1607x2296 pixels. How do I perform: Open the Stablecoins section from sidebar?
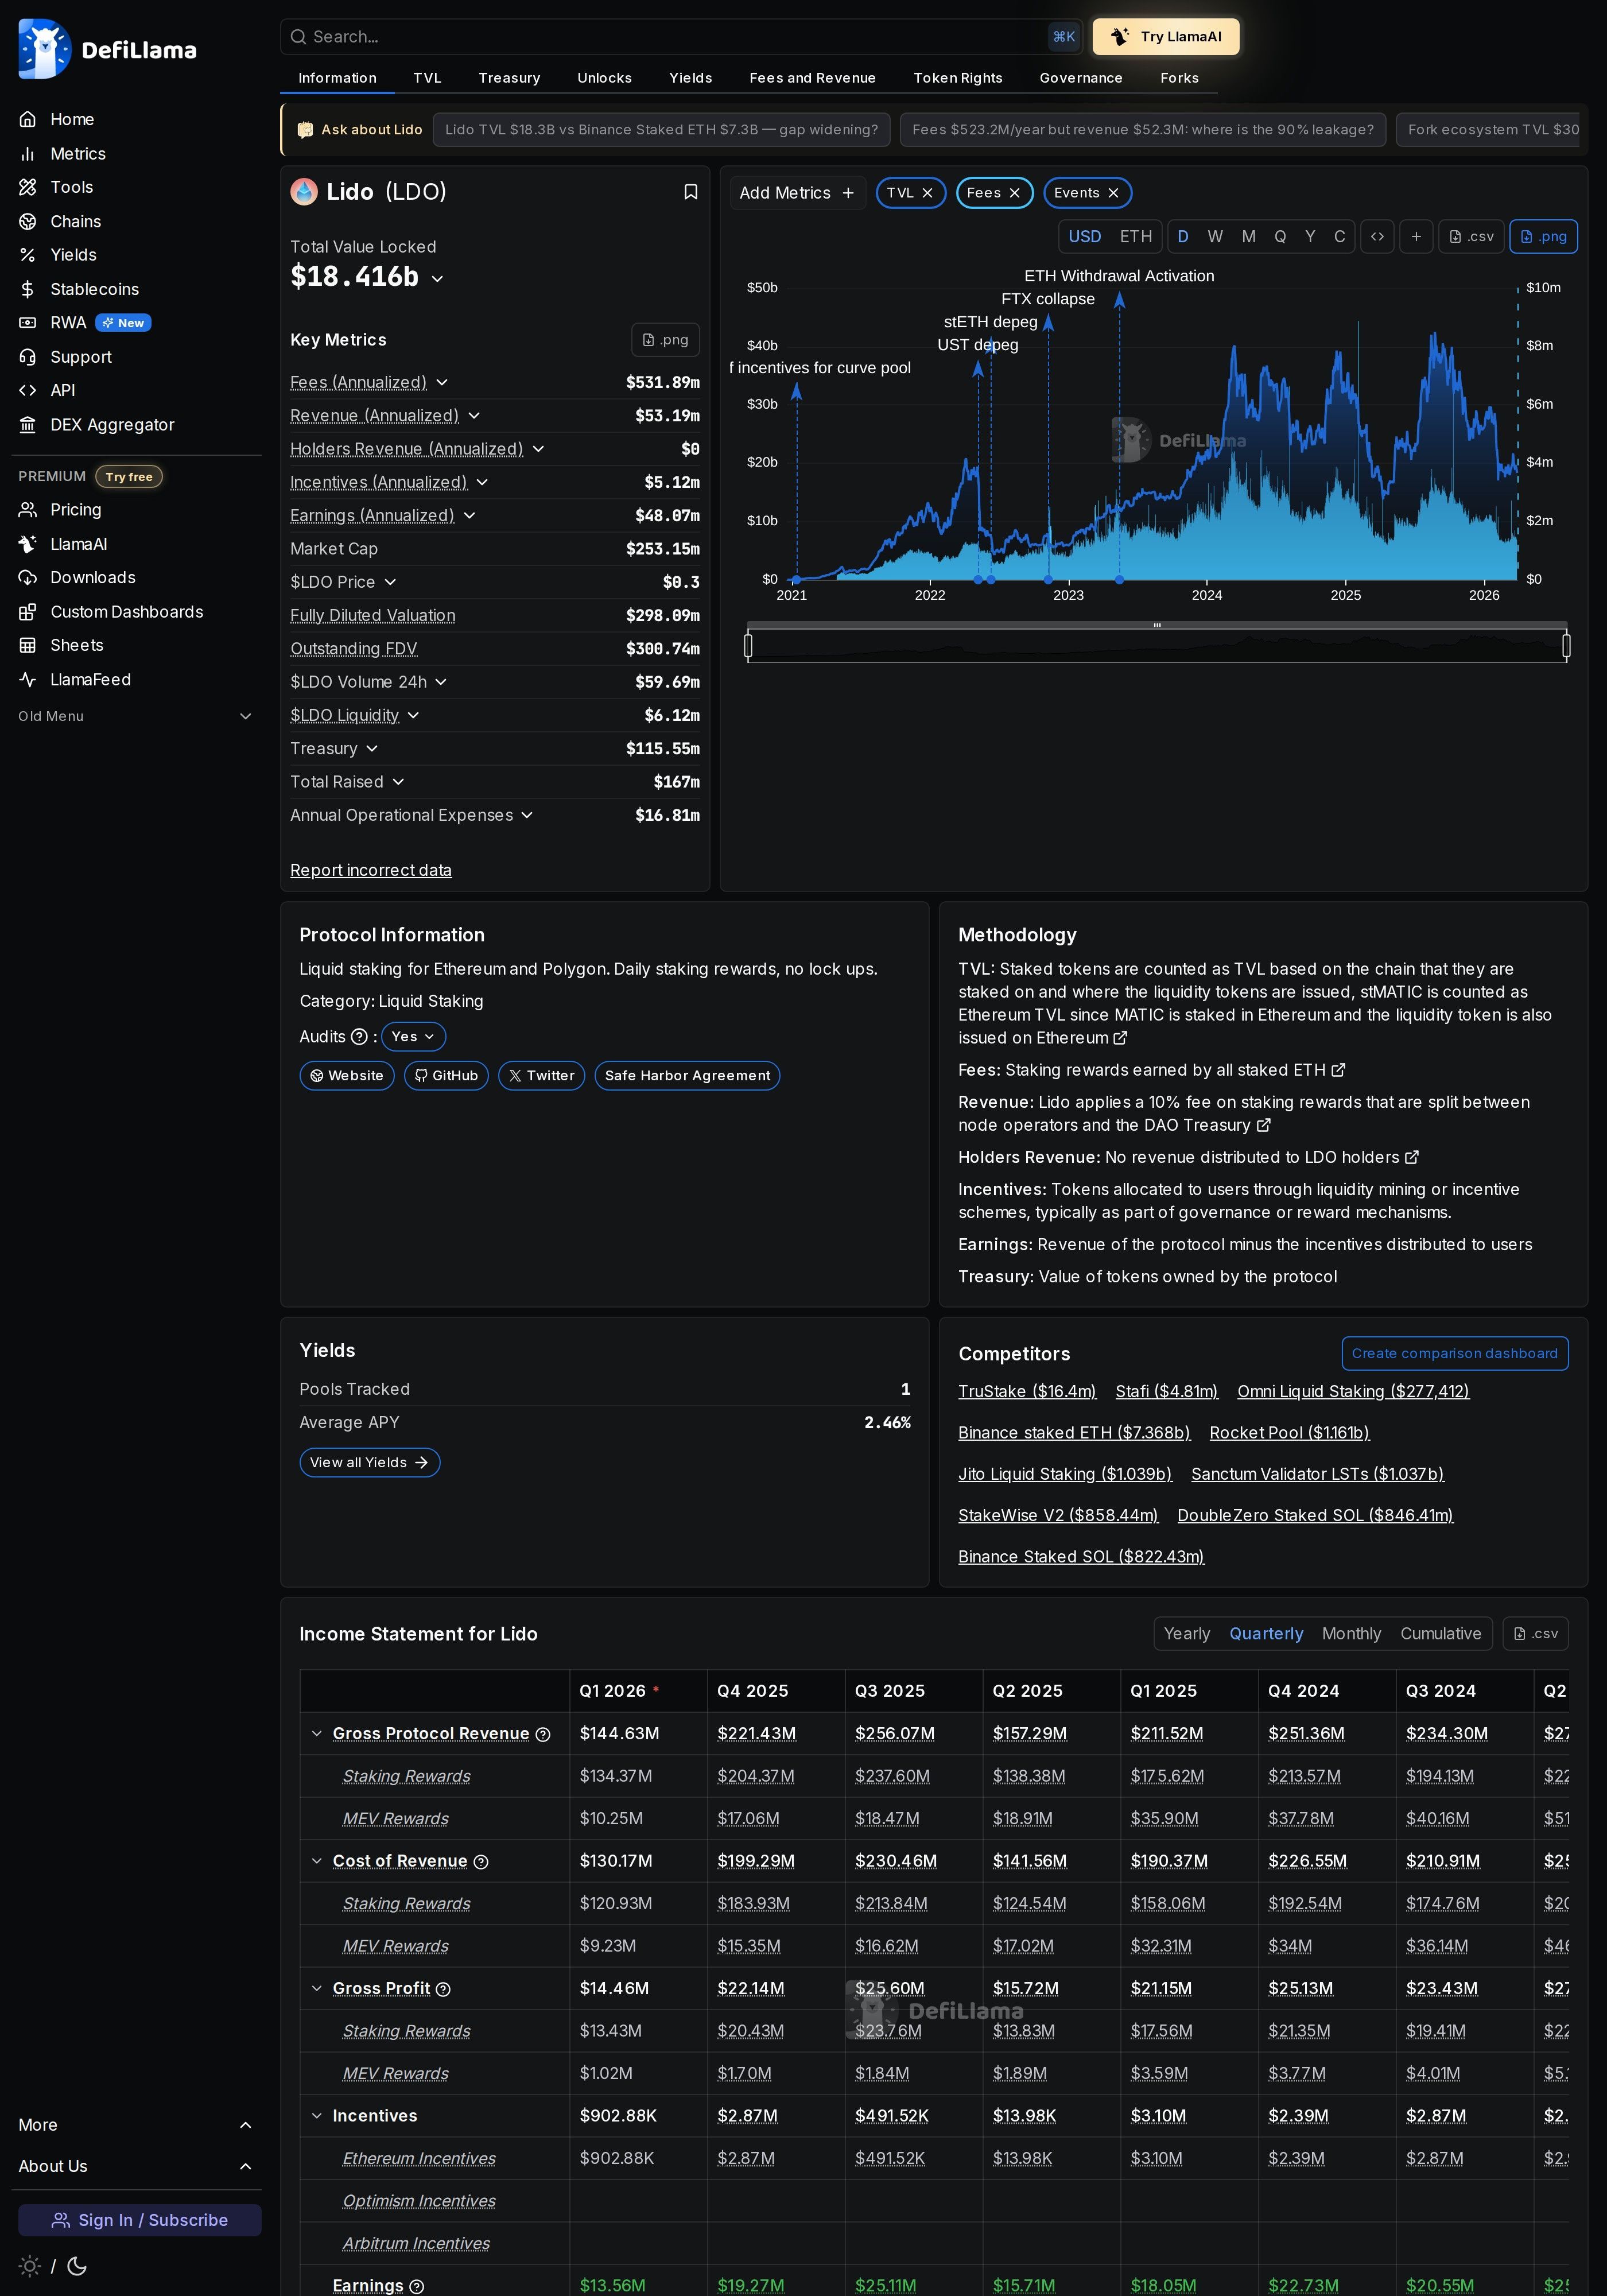pos(95,289)
